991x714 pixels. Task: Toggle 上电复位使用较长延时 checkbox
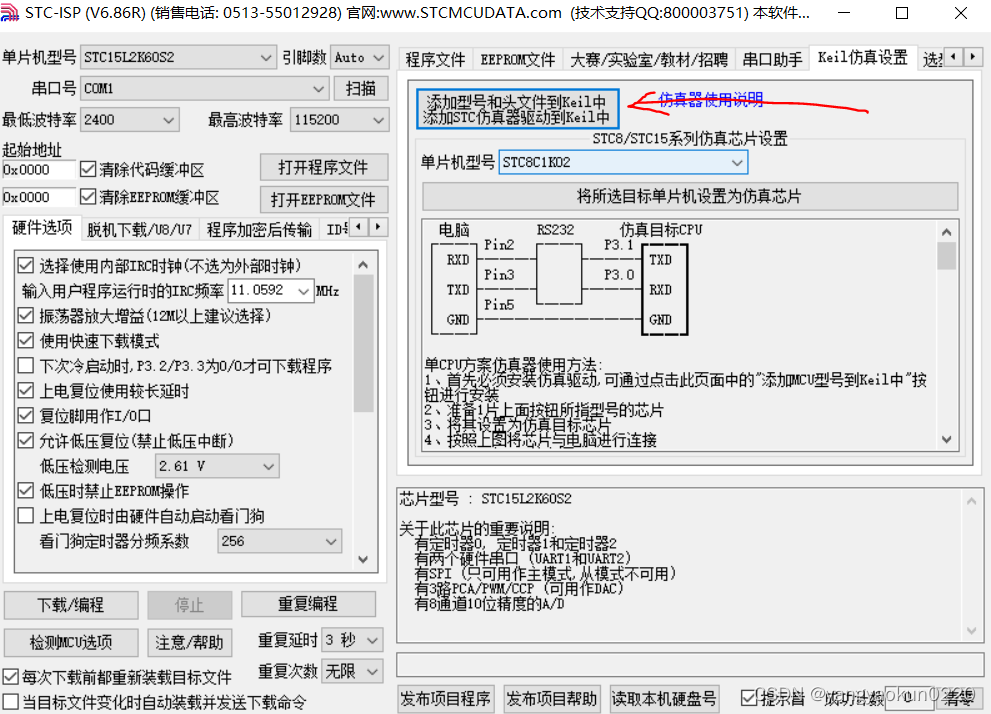tap(26, 390)
